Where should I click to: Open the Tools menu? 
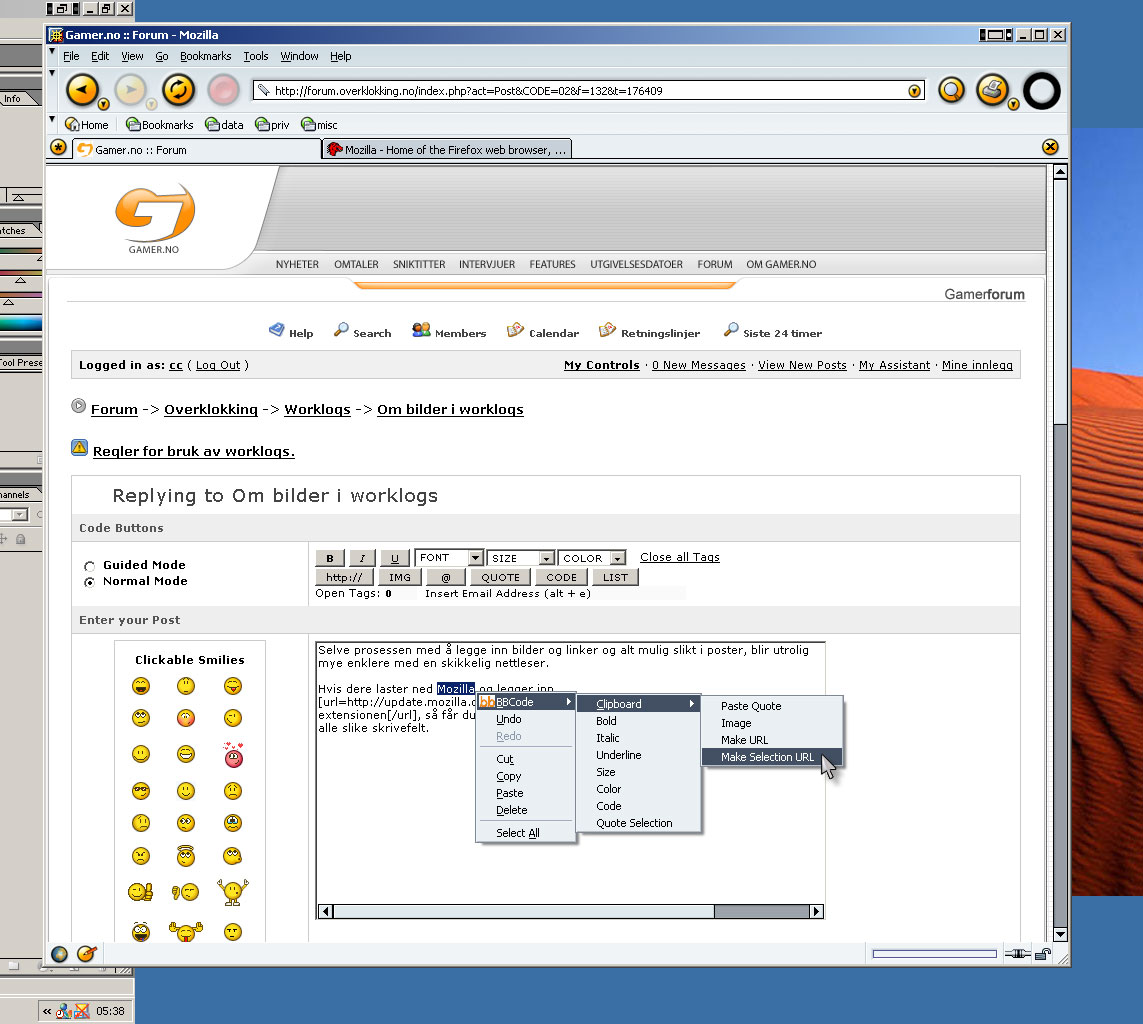click(x=256, y=56)
